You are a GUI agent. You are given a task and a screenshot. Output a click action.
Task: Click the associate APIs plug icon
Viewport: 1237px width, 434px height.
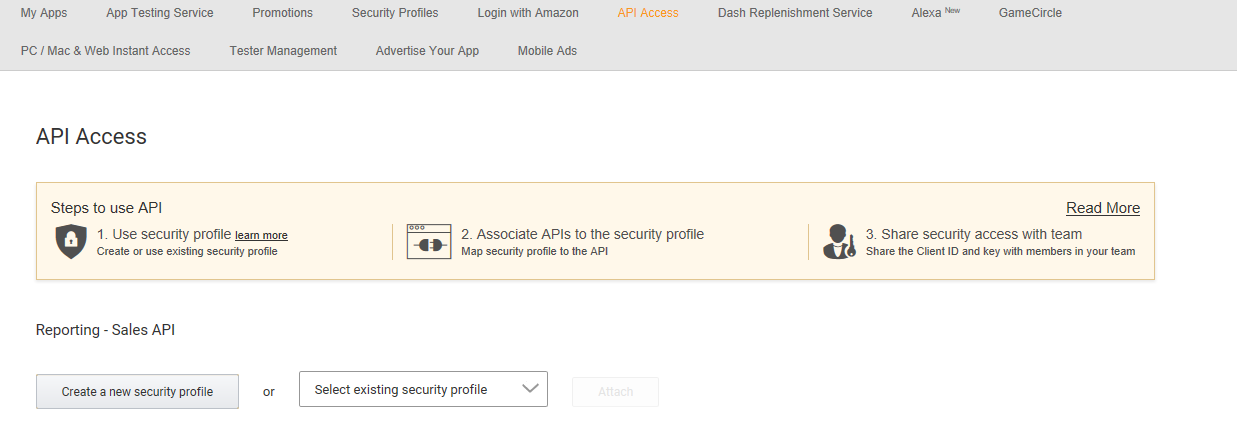tap(429, 242)
